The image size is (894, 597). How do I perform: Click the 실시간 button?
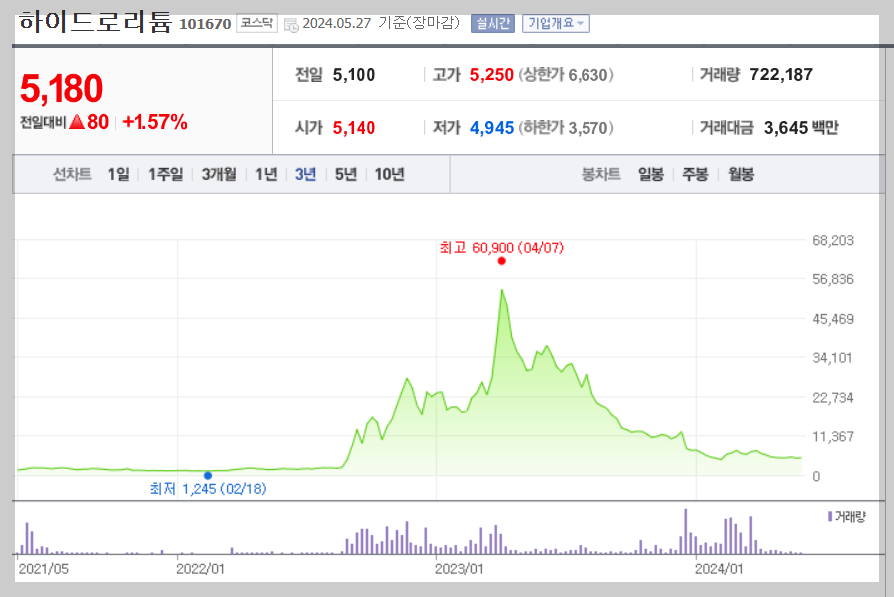point(493,23)
